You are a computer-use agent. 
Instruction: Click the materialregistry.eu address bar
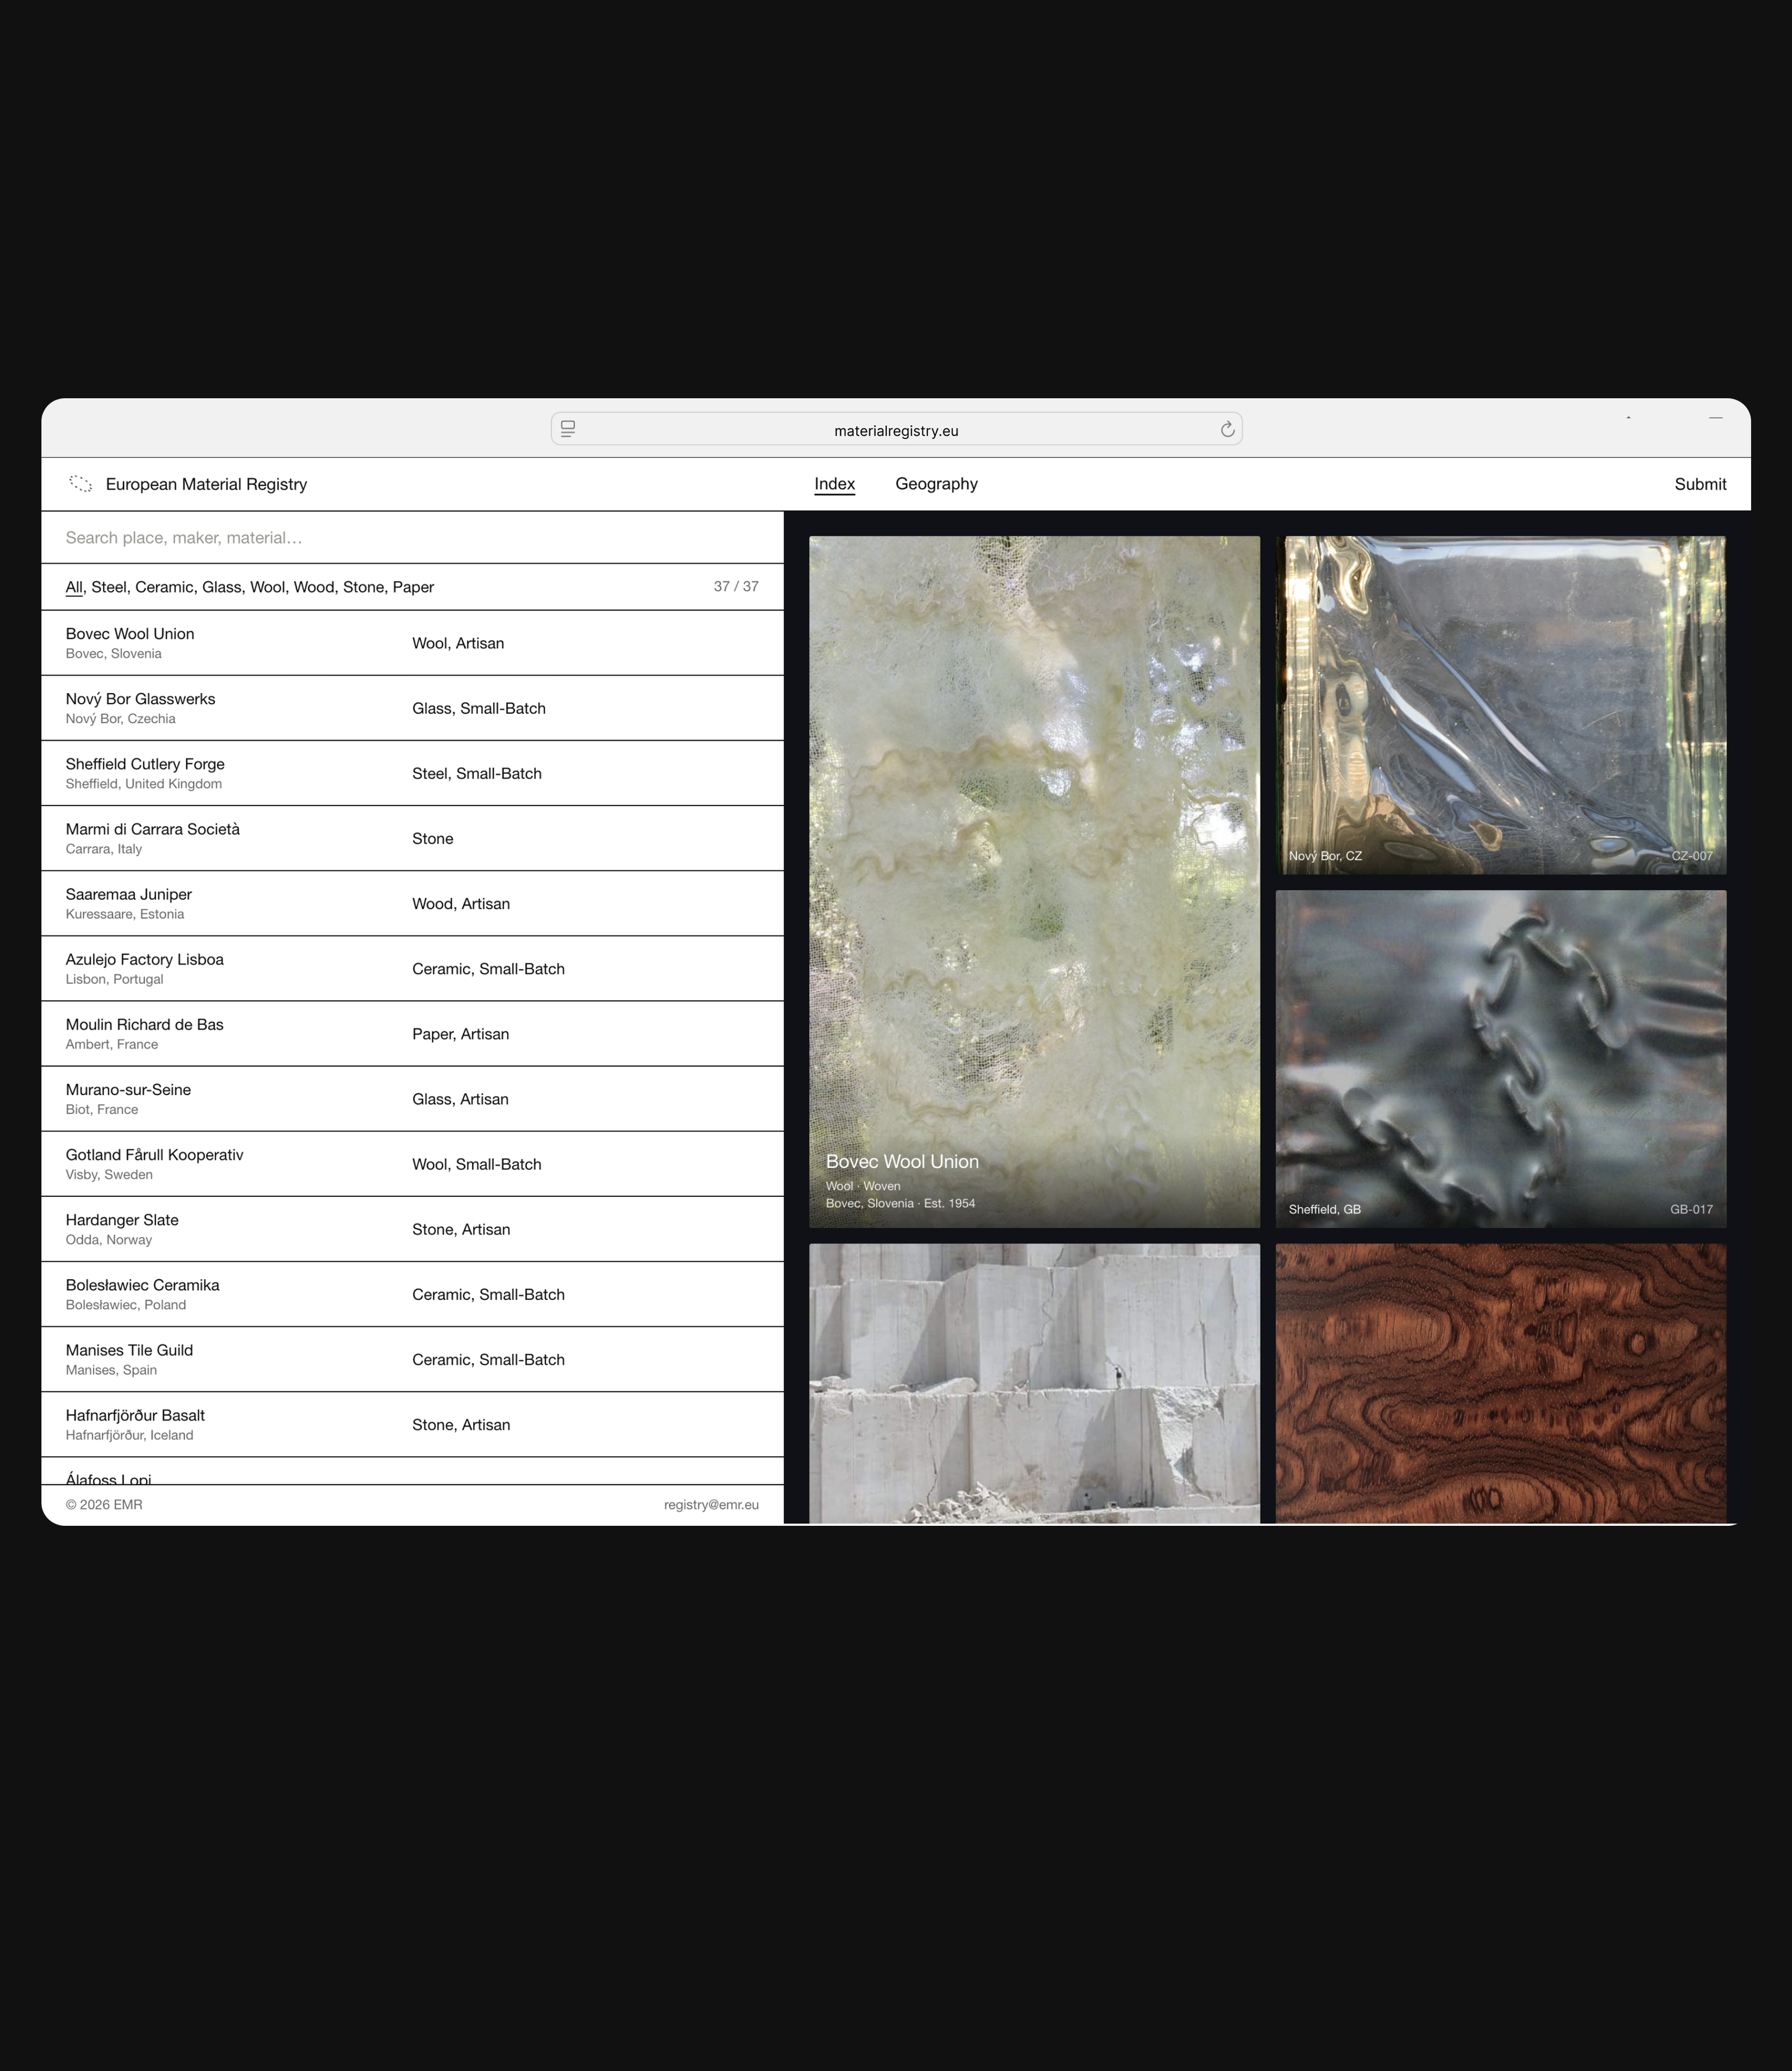(896, 429)
